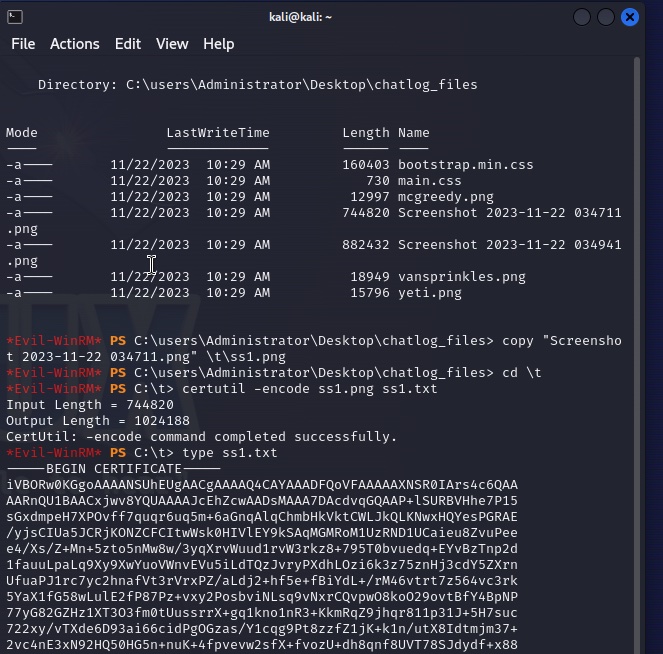Open the Help menu
The width and height of the screenshot is (663, 654).
coord(218,44)
